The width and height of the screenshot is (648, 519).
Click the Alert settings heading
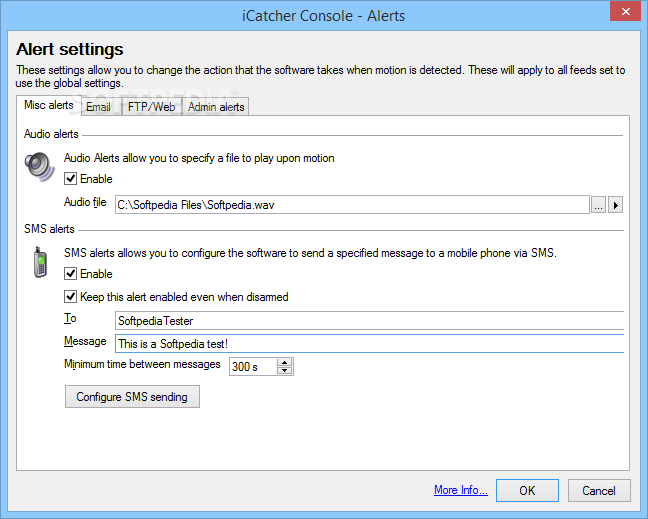coord(70,49)
